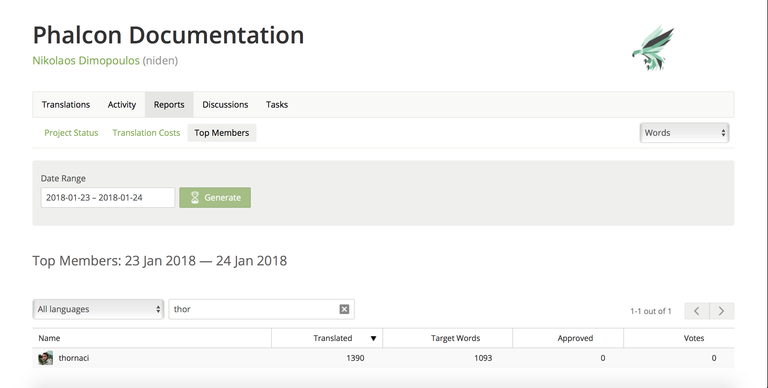Viewport: 768px width, 388px height.
Task: Click the Generate button
Action: tap(215, 197)
